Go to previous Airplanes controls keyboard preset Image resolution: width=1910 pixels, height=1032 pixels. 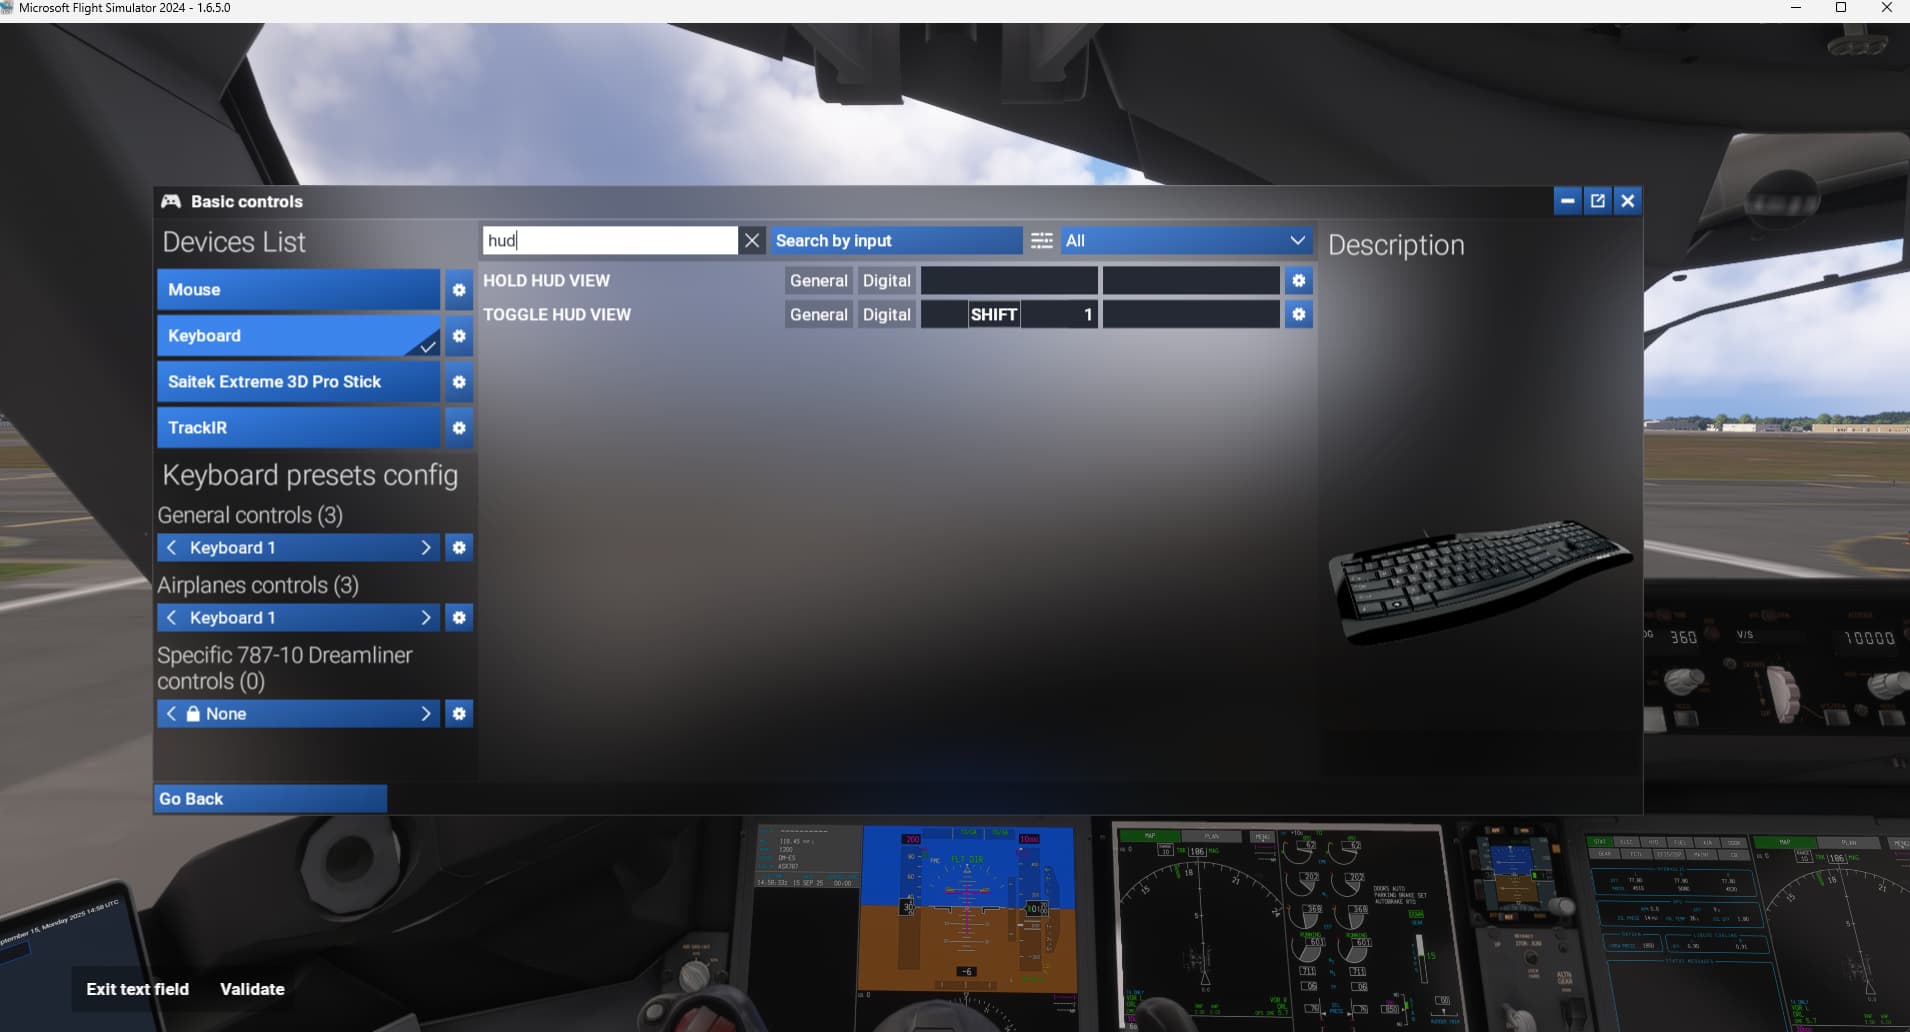172,618
